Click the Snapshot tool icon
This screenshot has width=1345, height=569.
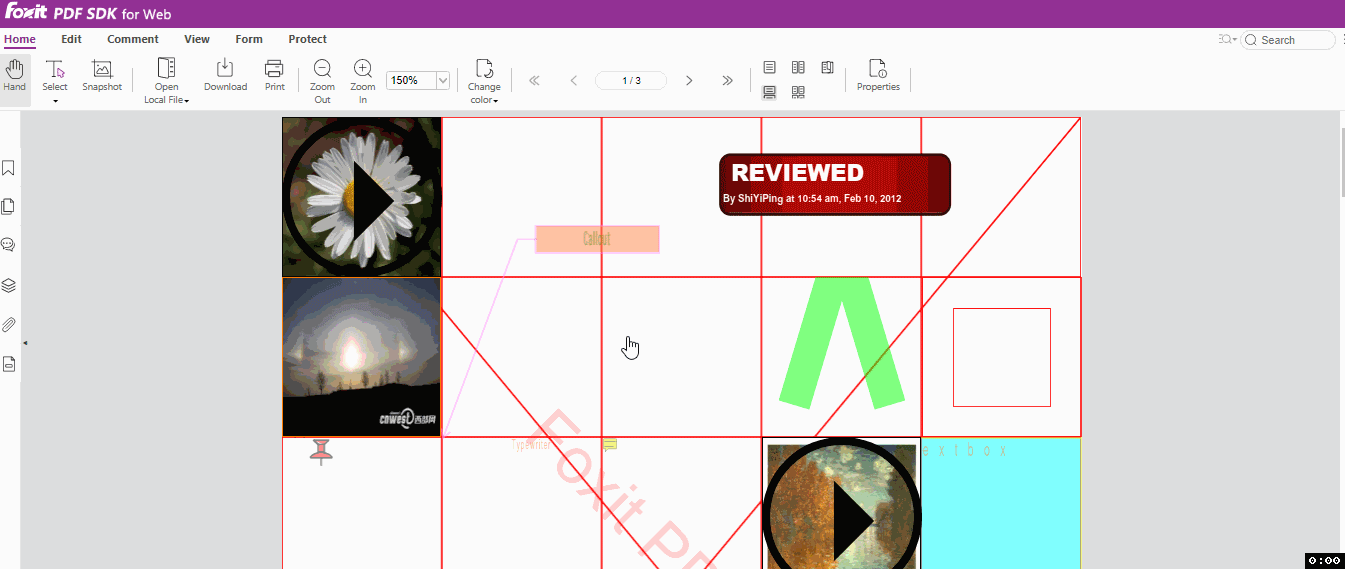click(x=102, y=69)
